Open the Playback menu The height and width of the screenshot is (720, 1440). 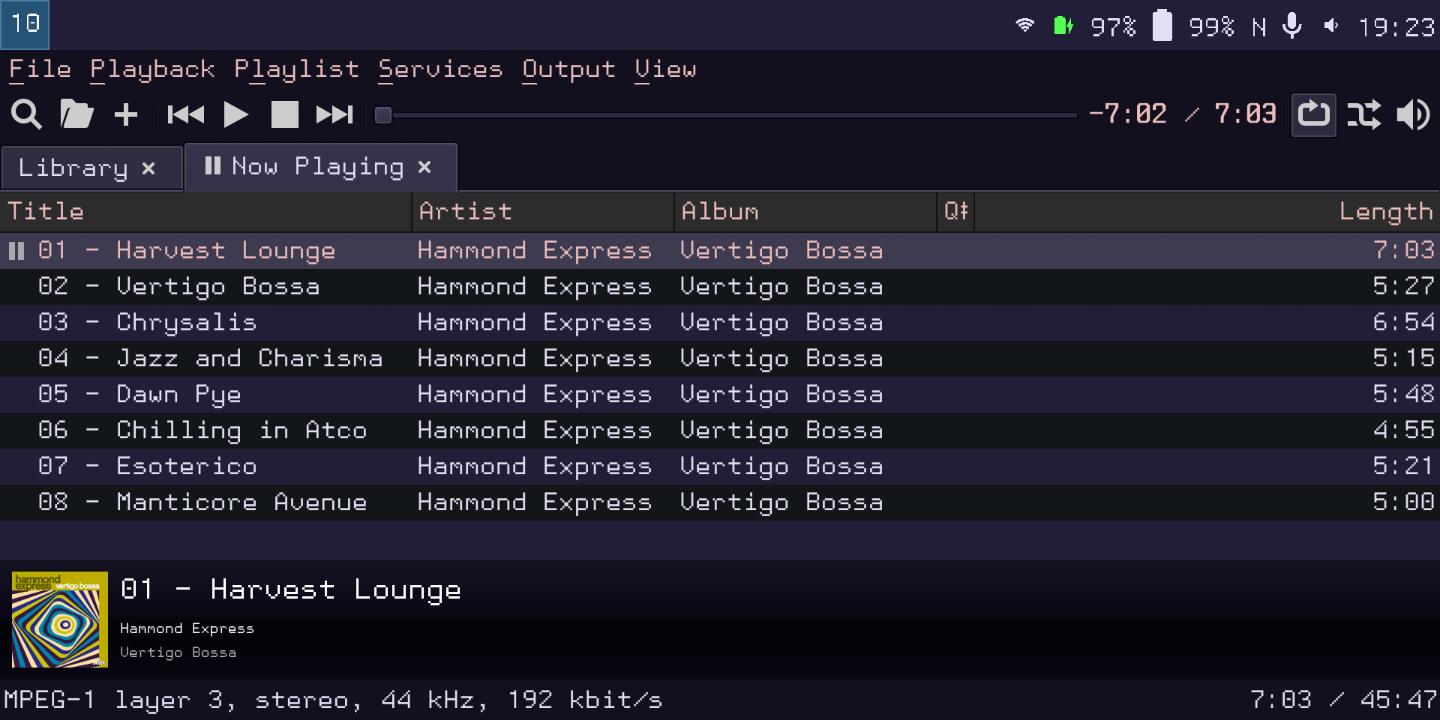pyautogui.click(x=152, y=69)
